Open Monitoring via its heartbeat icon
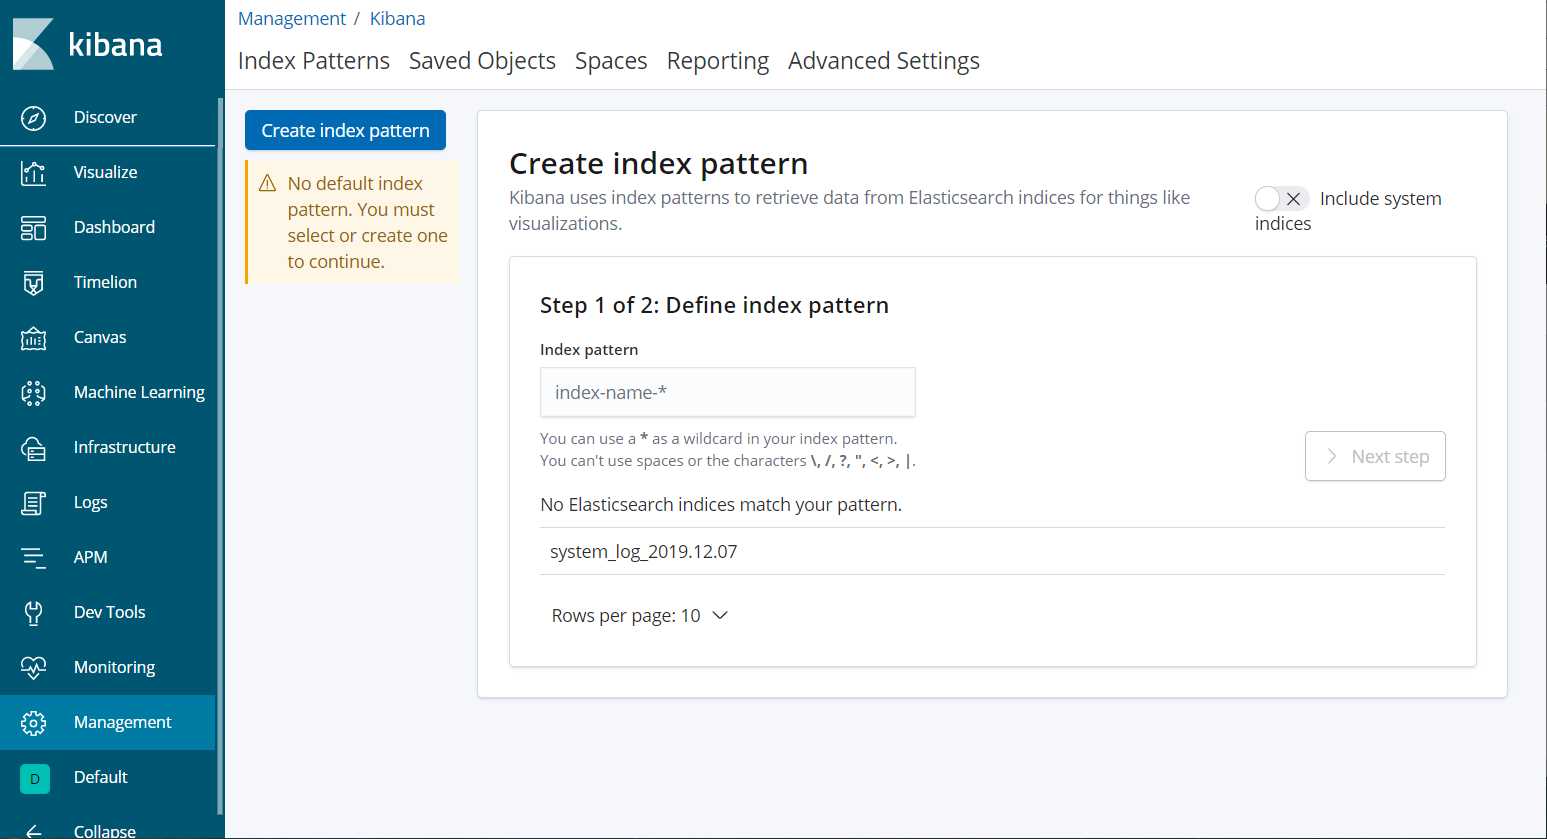This screenshot has height=839, width=1547. (x=33, y=667)
